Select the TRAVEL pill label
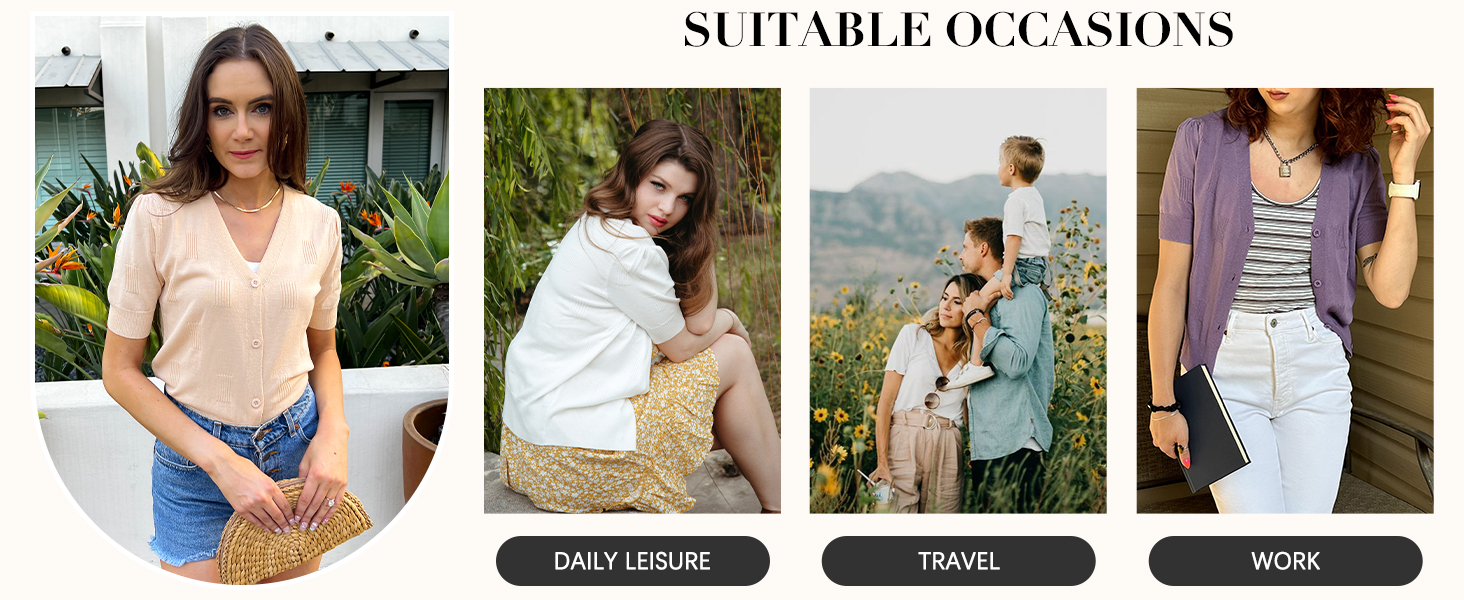 click(958, 561)
